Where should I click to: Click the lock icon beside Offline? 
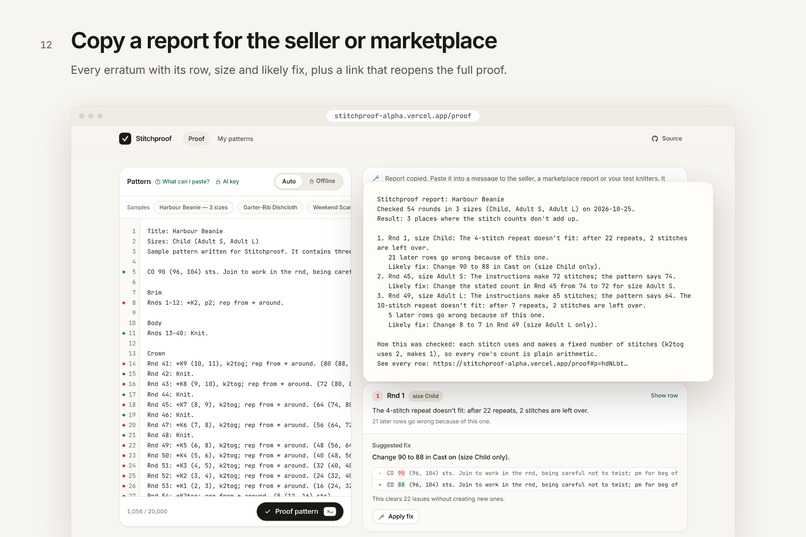(312, 181)
